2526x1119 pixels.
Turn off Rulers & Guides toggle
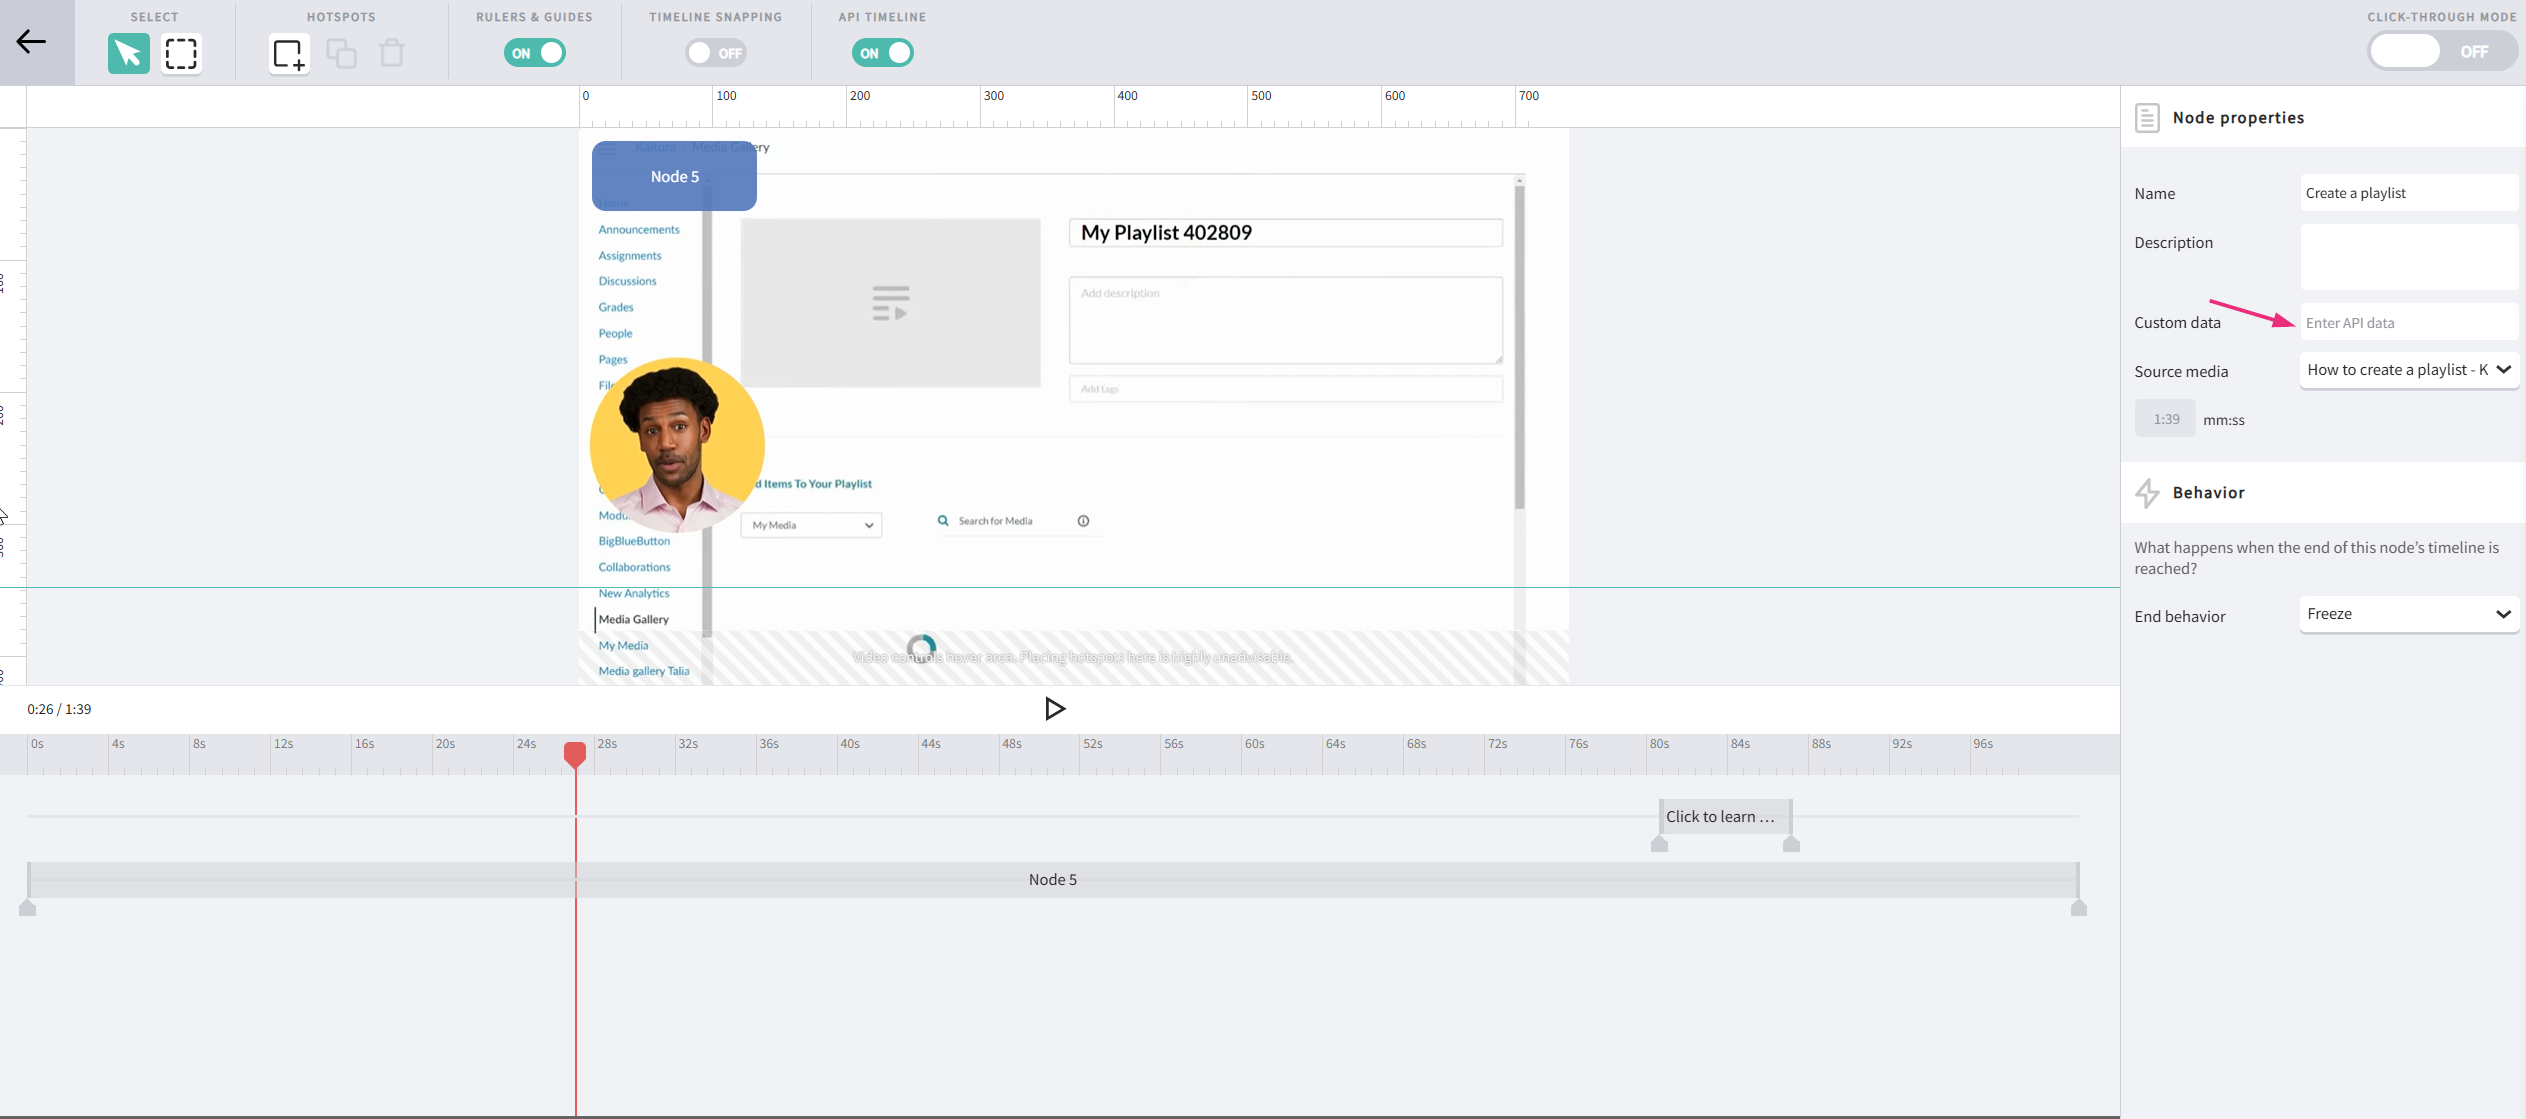(535, 53)
